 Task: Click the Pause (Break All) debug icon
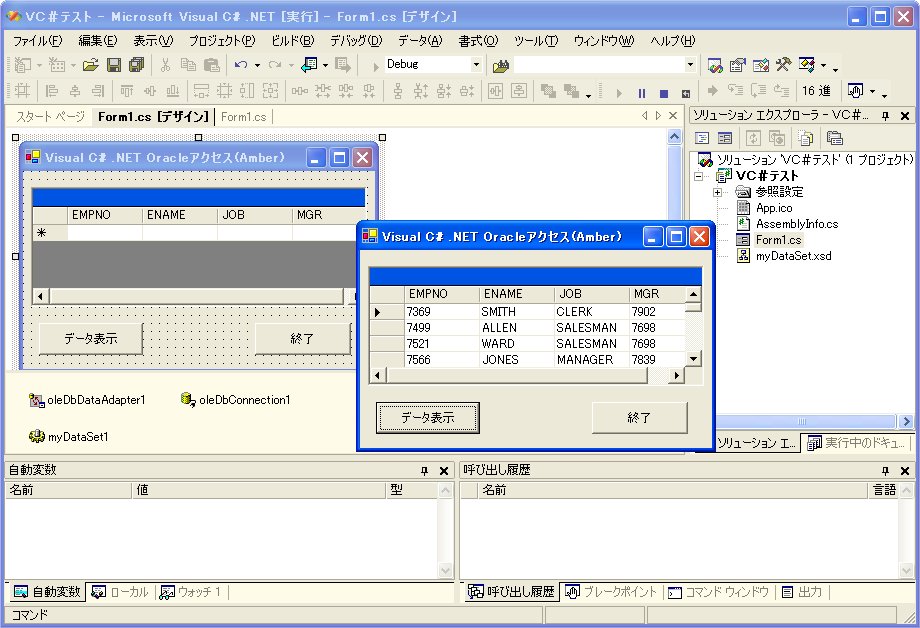[x=642, y=93]
